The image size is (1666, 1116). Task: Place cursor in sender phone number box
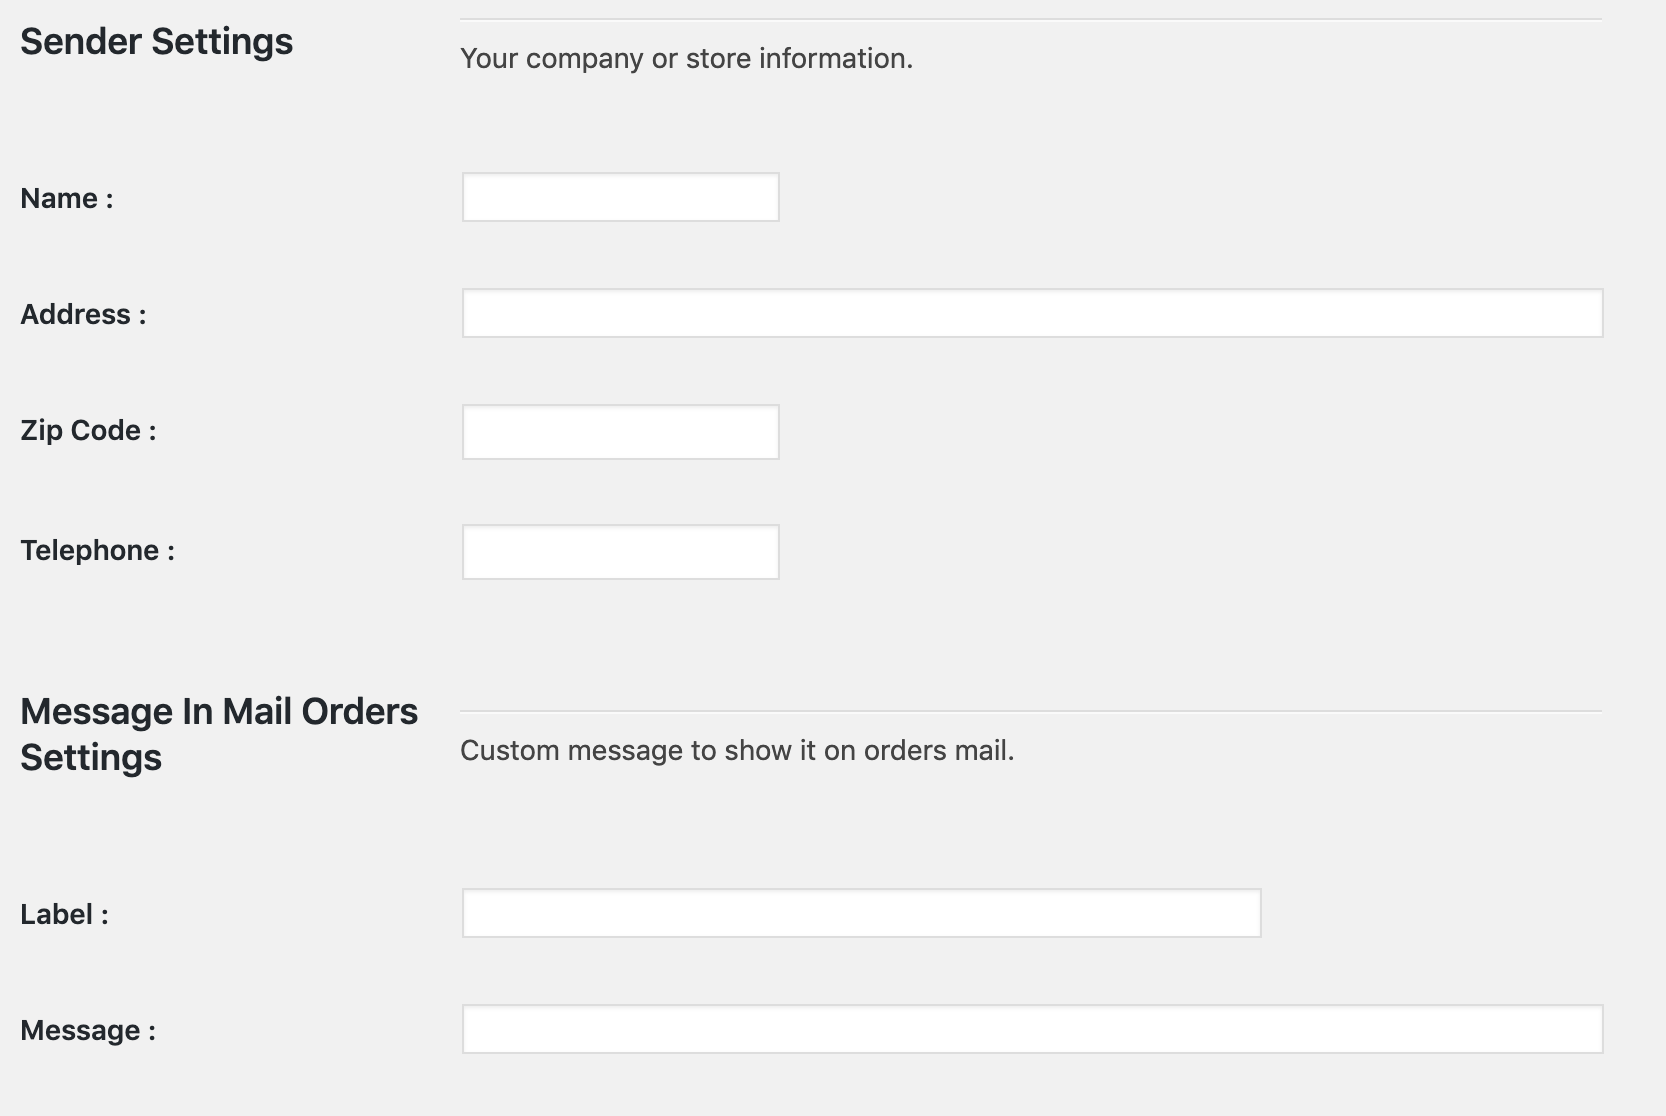point(620,552)
